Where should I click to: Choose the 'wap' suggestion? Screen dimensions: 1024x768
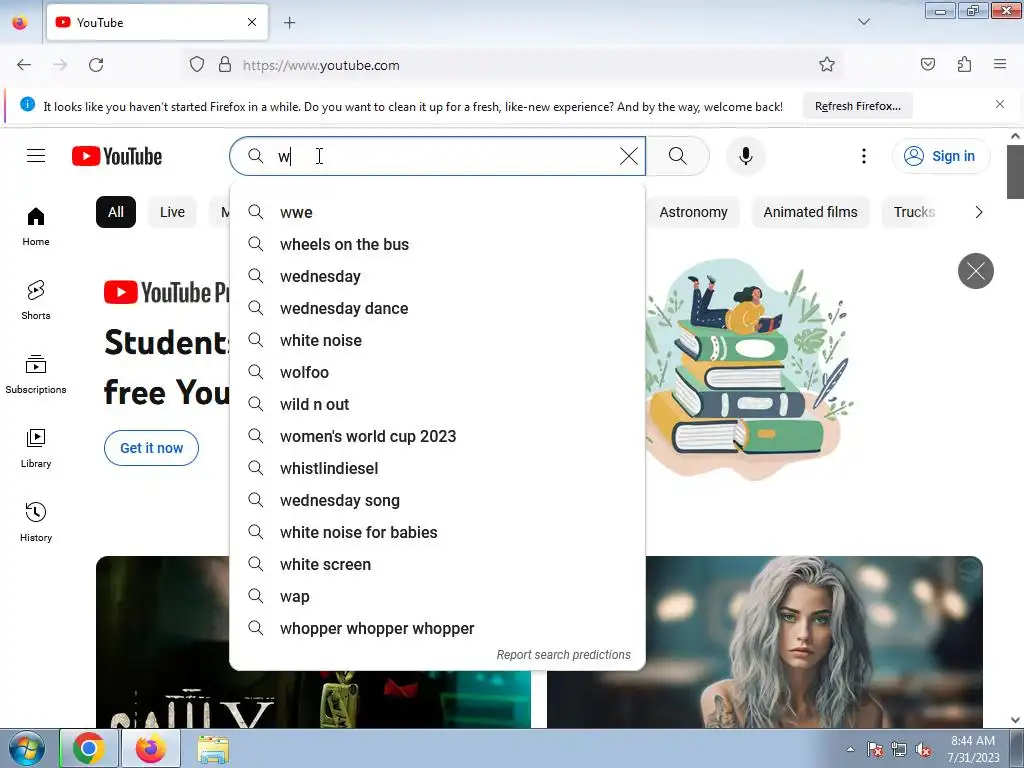point(438,596)
